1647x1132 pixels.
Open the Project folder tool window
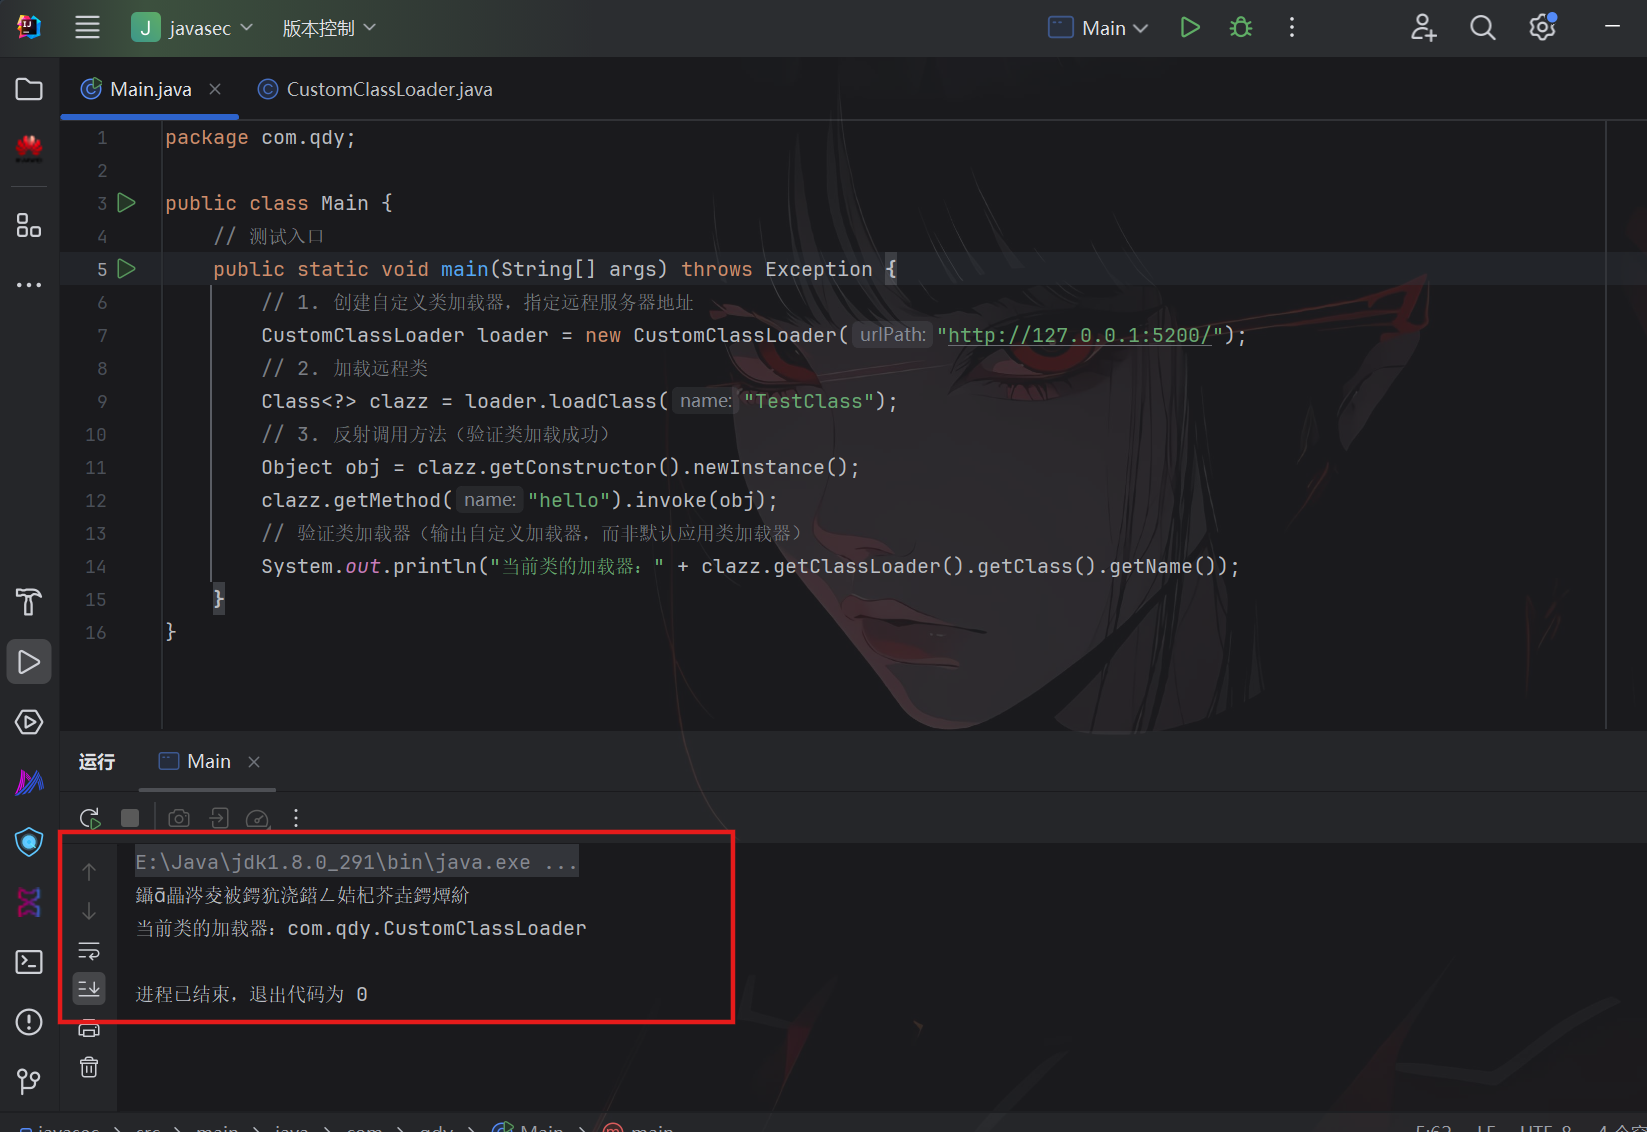[29, 89]
